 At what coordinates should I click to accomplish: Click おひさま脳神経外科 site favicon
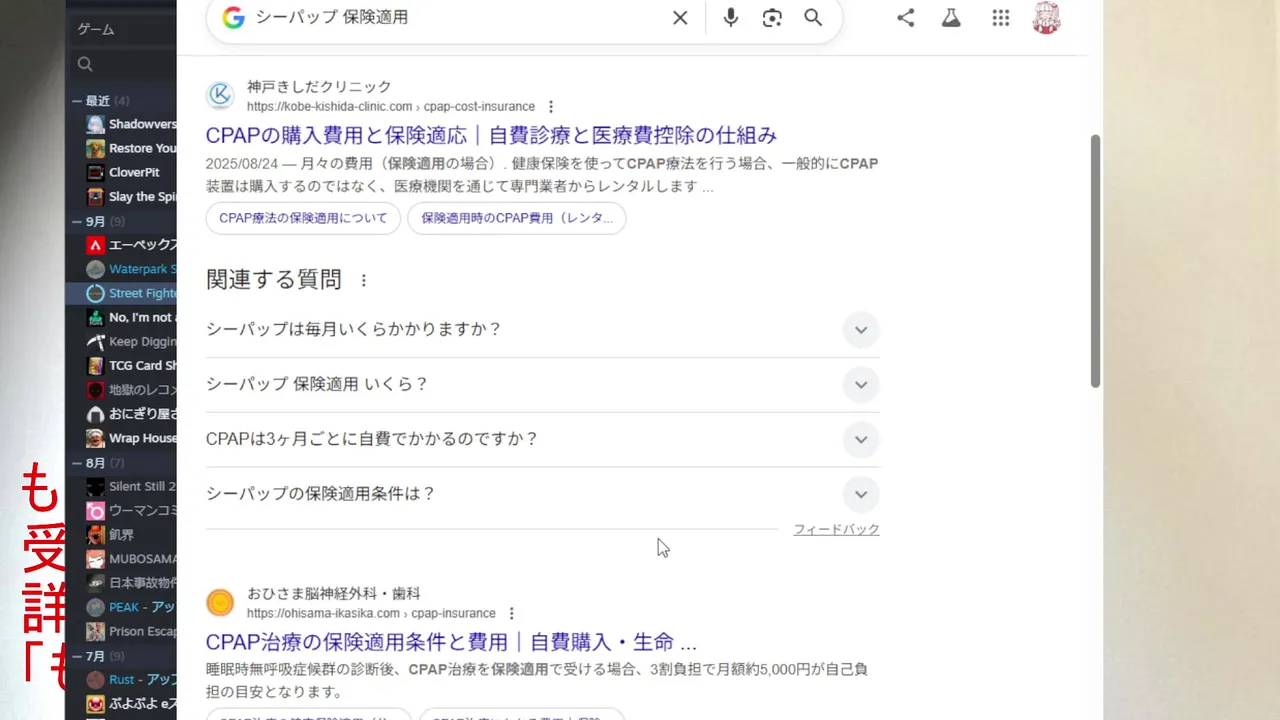tap(220, 603)
